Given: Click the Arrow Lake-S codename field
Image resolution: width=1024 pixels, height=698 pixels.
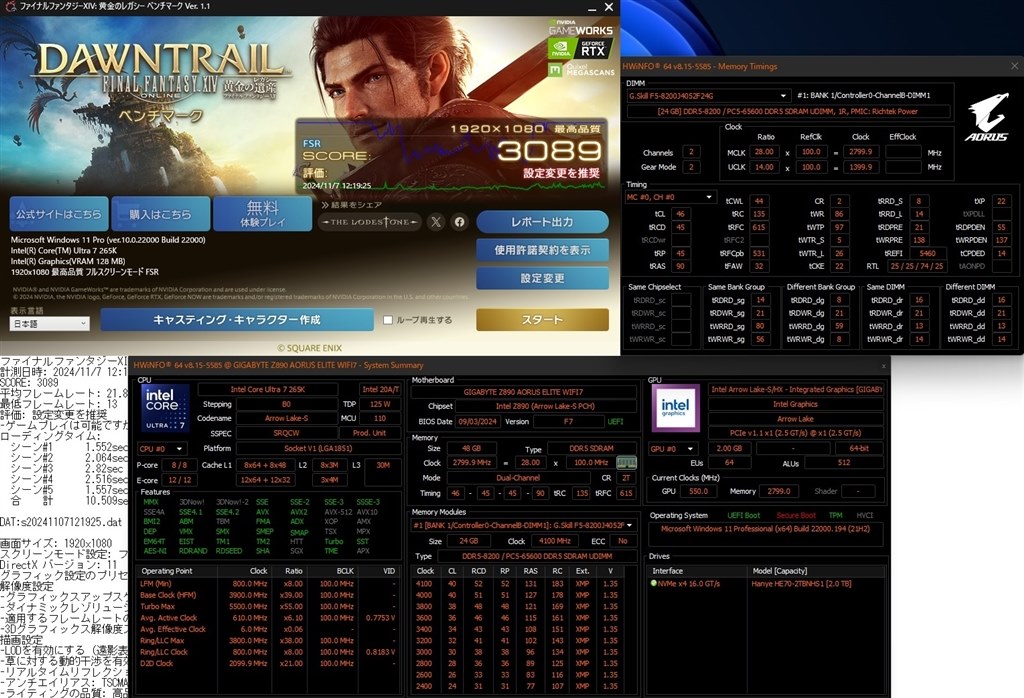Looking at the screenshot, I should [x=286, y=419].
